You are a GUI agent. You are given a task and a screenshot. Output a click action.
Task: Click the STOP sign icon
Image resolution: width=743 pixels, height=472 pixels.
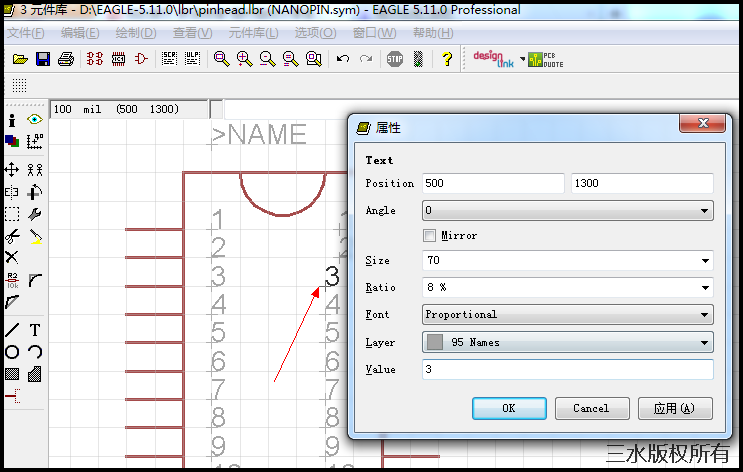[395, 59]
